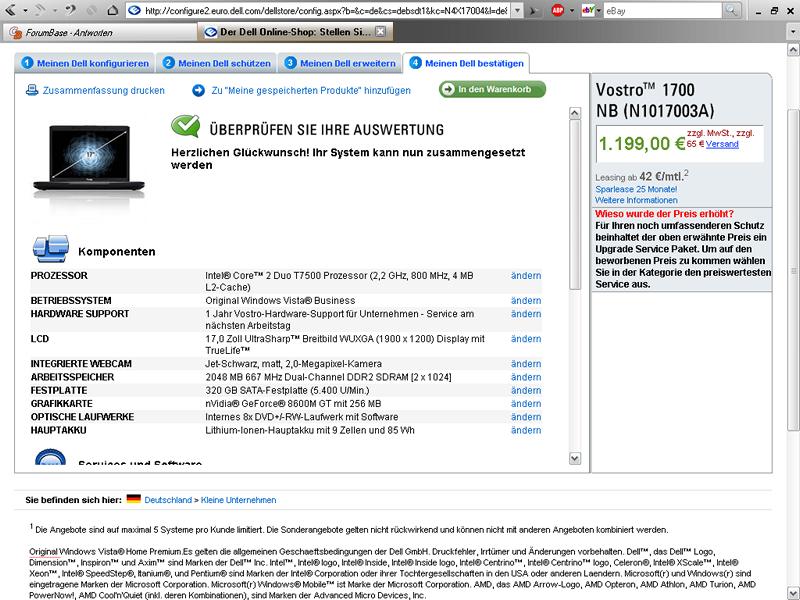Screen dimensions: 800x600
Task: Click the 1.199,00 € price text
Action: 641,144
